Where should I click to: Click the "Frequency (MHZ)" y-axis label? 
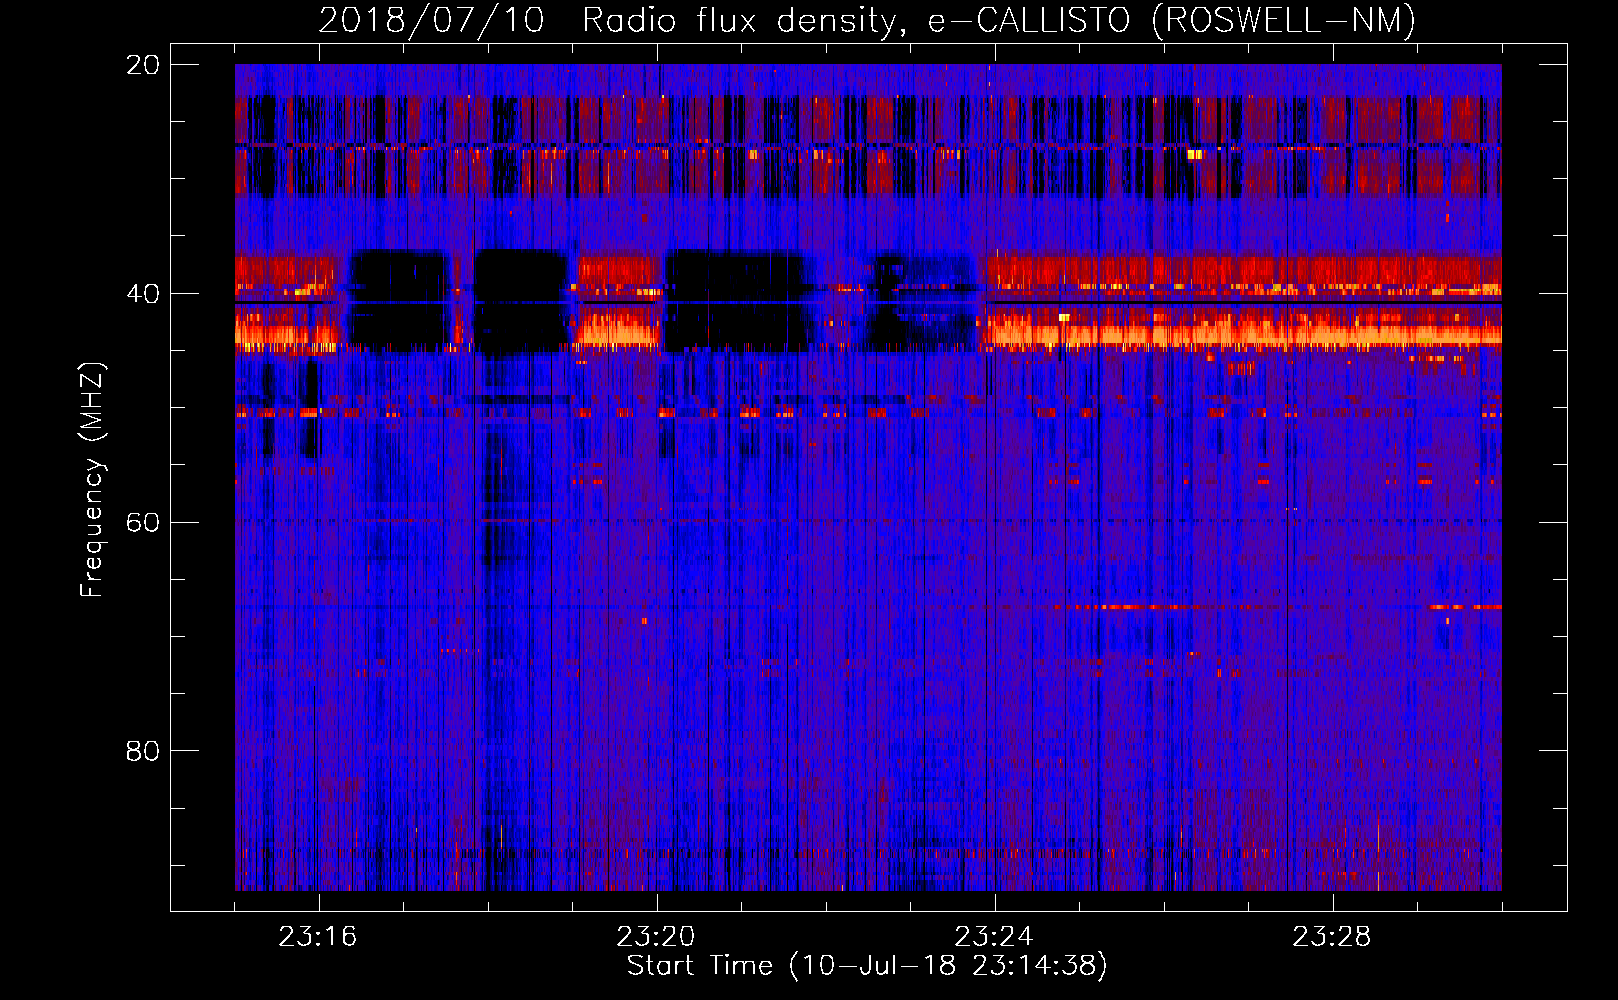coord(92,480)
